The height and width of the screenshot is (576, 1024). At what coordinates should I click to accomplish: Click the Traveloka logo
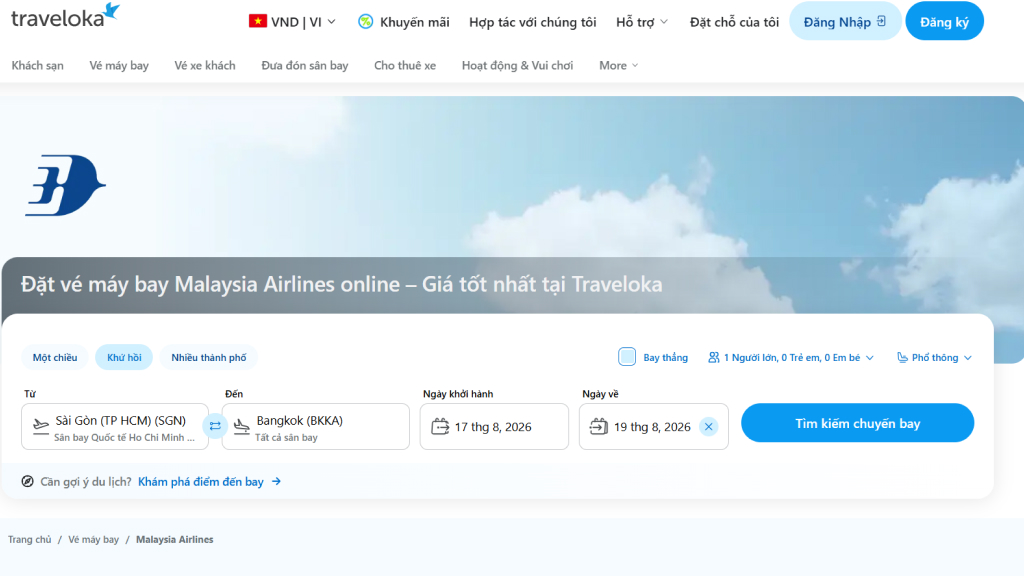pos(65,16)
